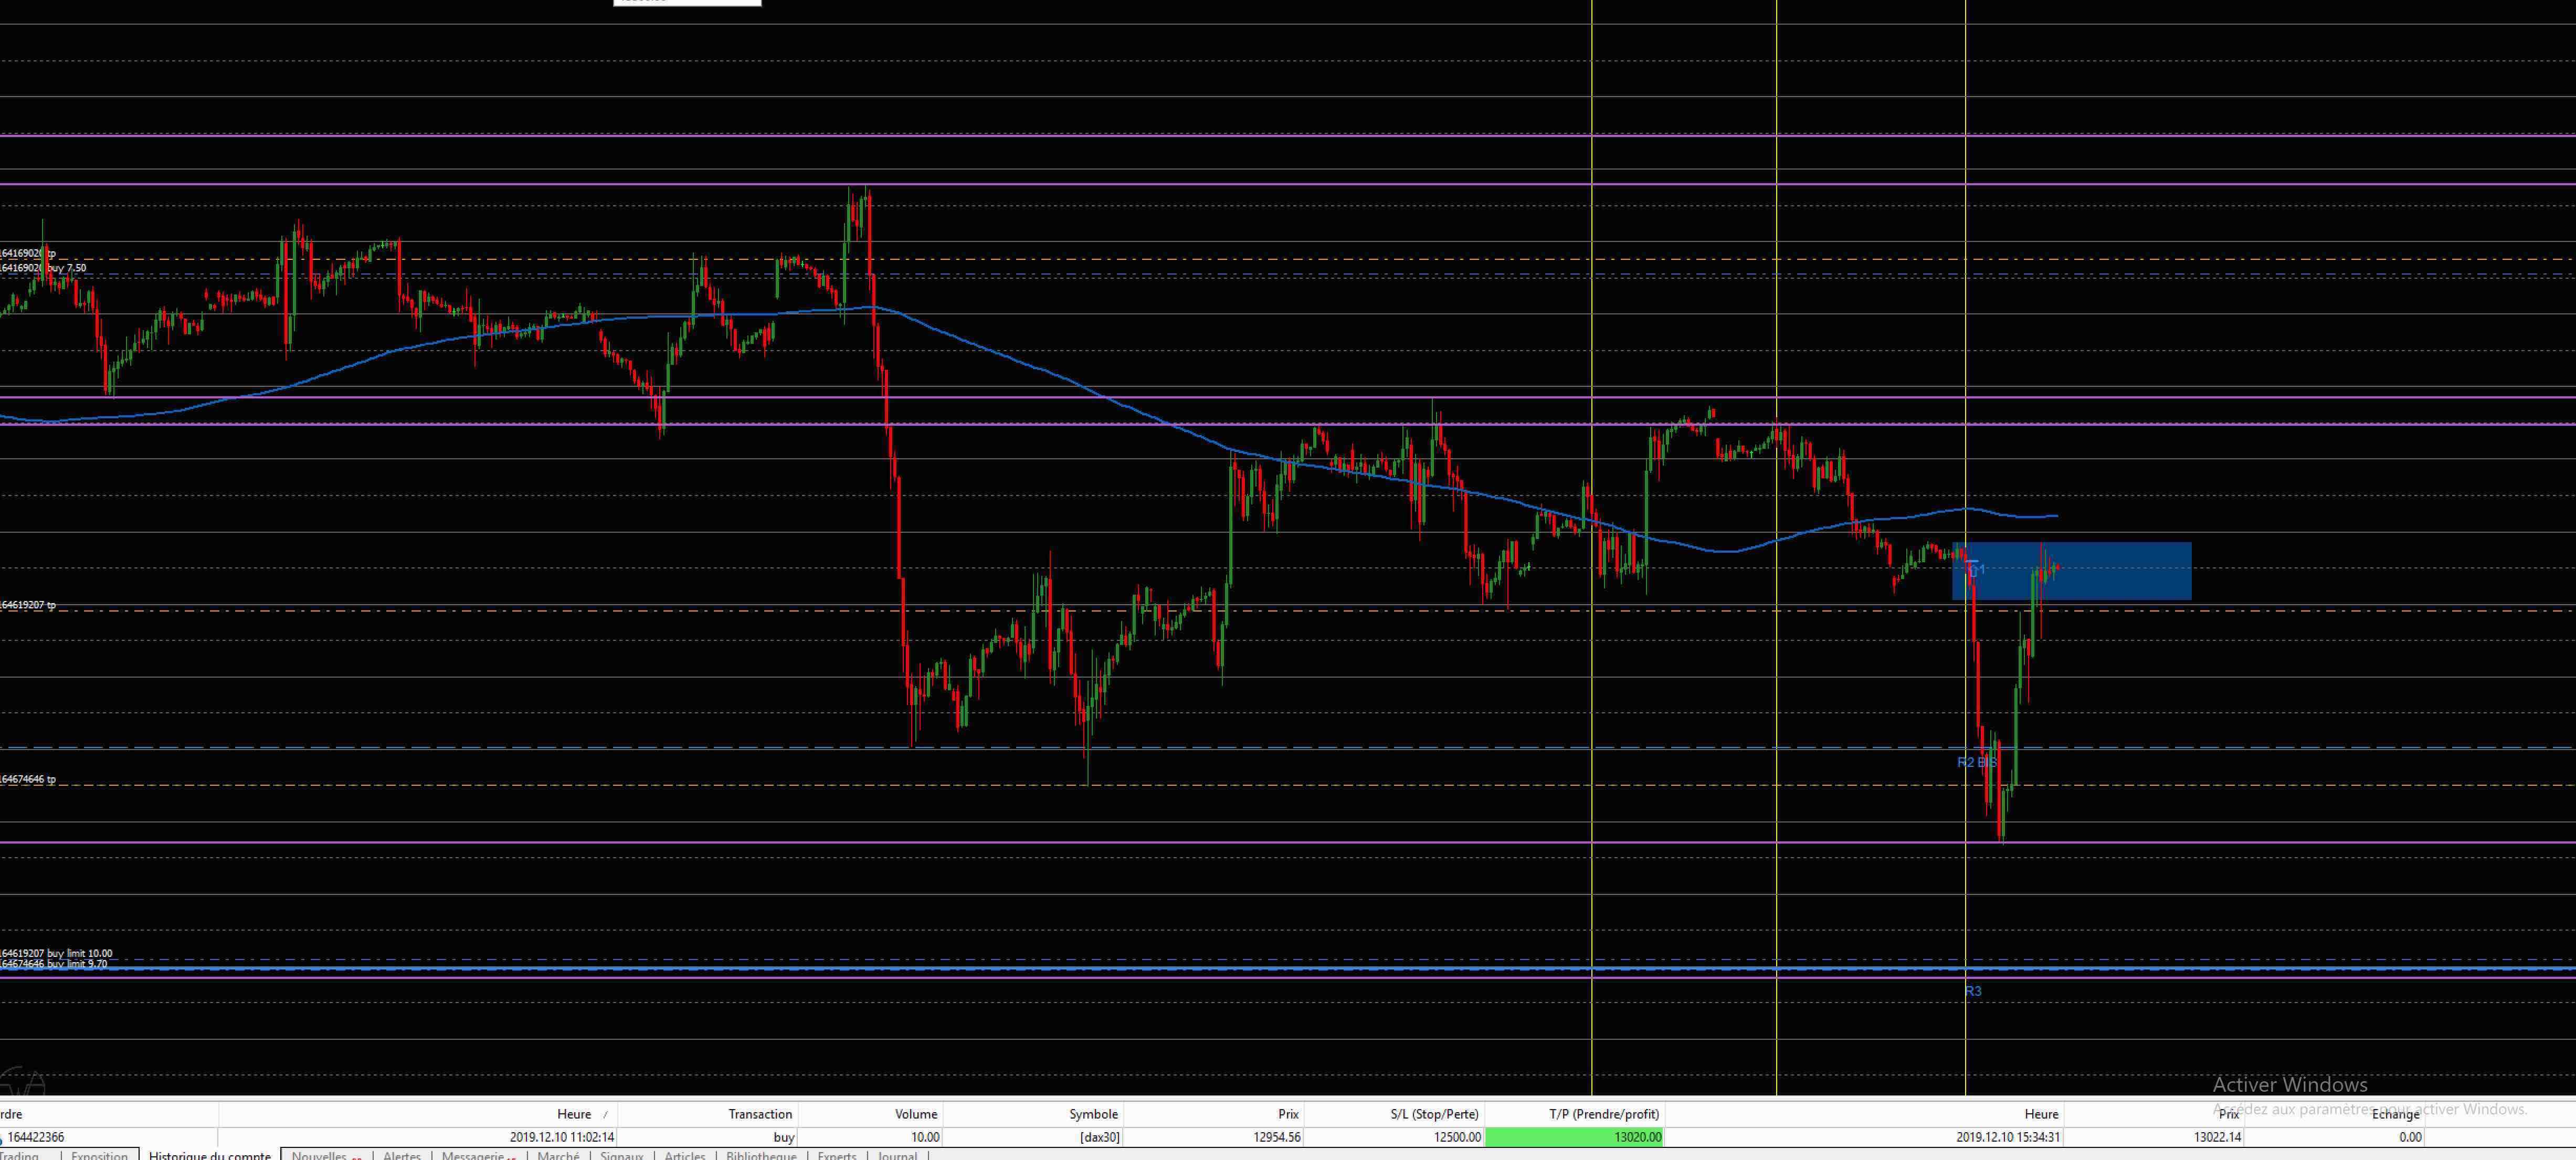Click the open price 12954.56
Screen dimensions: 2576x1160
pyautogui.click(x=1277, y=1137)
